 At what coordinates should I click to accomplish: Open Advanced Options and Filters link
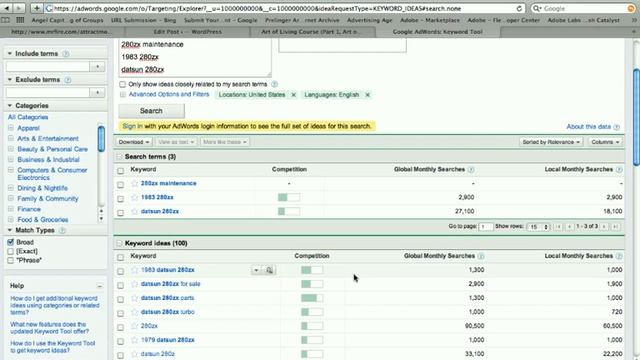(x=169, y=94)
